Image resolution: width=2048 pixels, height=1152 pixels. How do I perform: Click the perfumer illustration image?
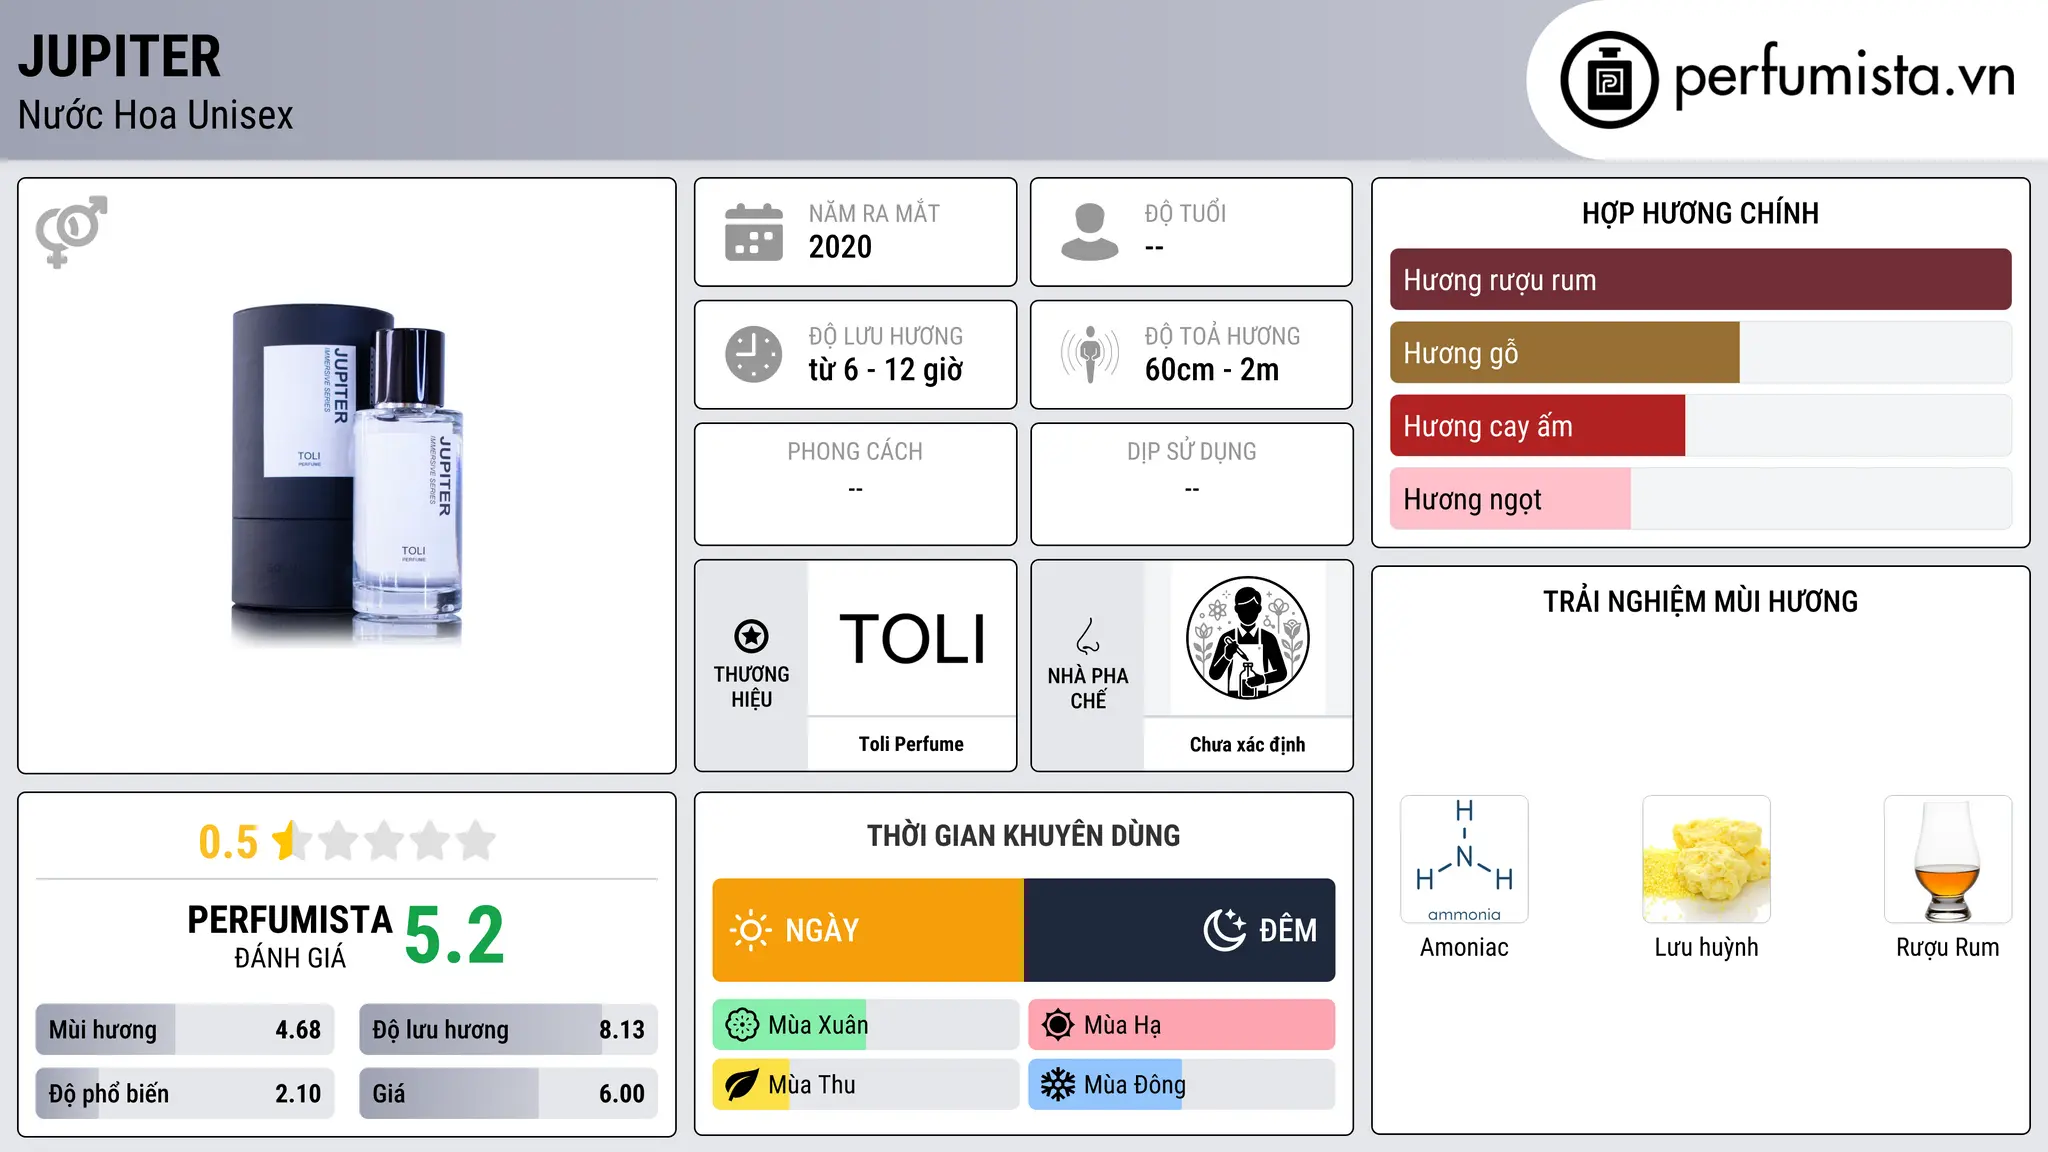[x=1248, y=639]
